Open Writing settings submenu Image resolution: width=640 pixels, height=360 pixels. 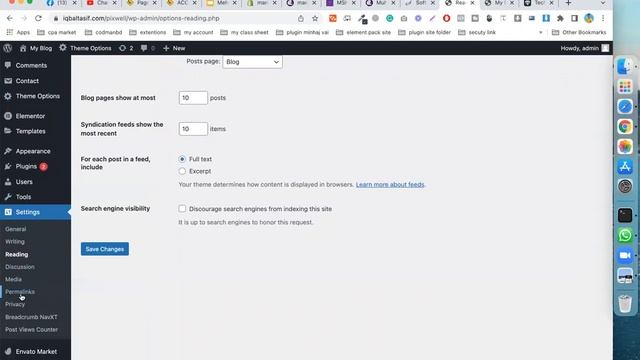point(15,242)
